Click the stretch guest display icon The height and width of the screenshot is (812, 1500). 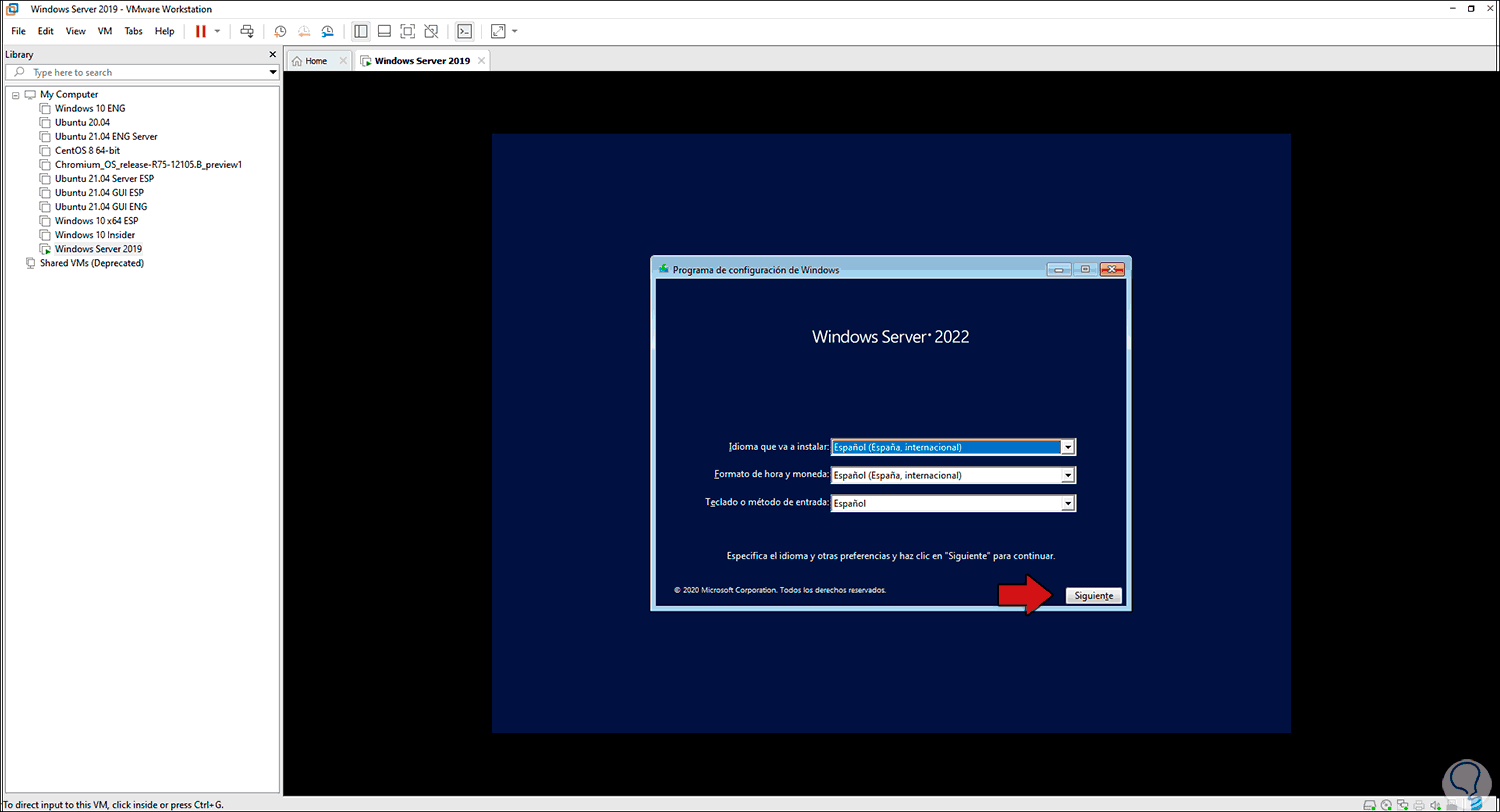(x=498, y=31)
